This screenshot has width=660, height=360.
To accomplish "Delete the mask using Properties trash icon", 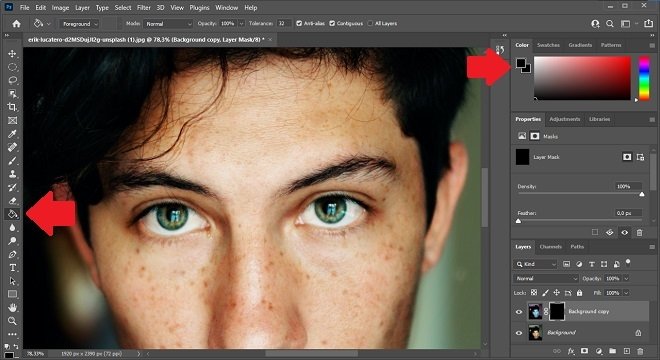I will [x=639, y=232].
